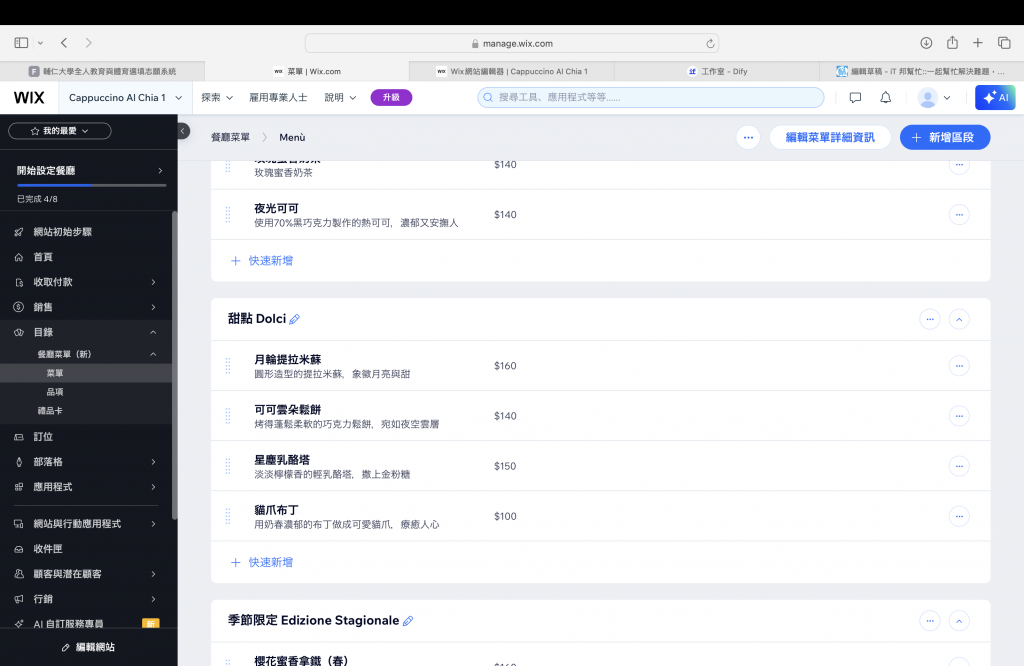Collapse the left sidebar arrow
The height and width of the screenshot is (666, 1024).
(x=184, y=131)
